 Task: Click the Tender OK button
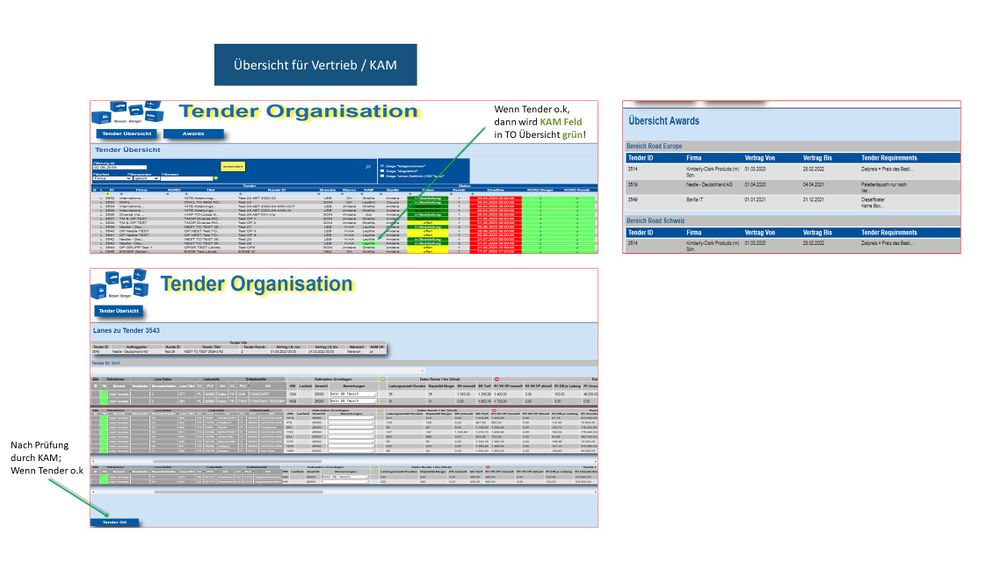tap(115, 522)
